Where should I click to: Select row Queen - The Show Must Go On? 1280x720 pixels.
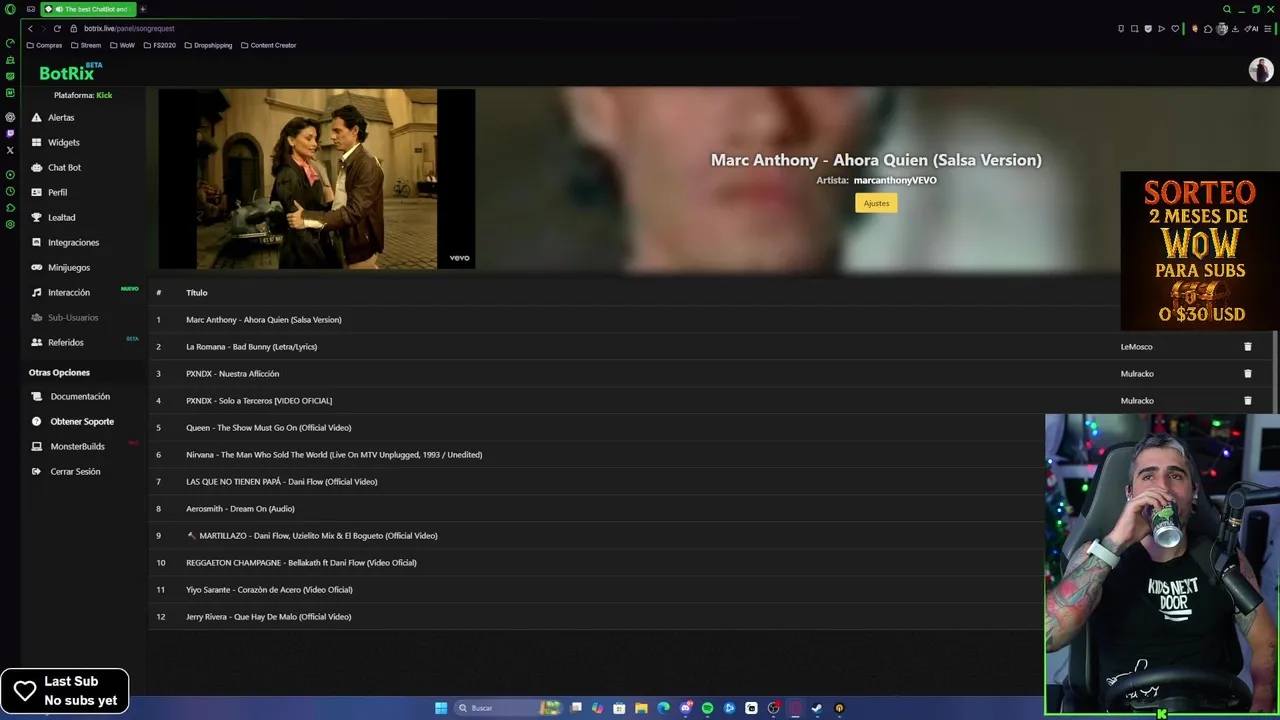click(x=596, y=428)
